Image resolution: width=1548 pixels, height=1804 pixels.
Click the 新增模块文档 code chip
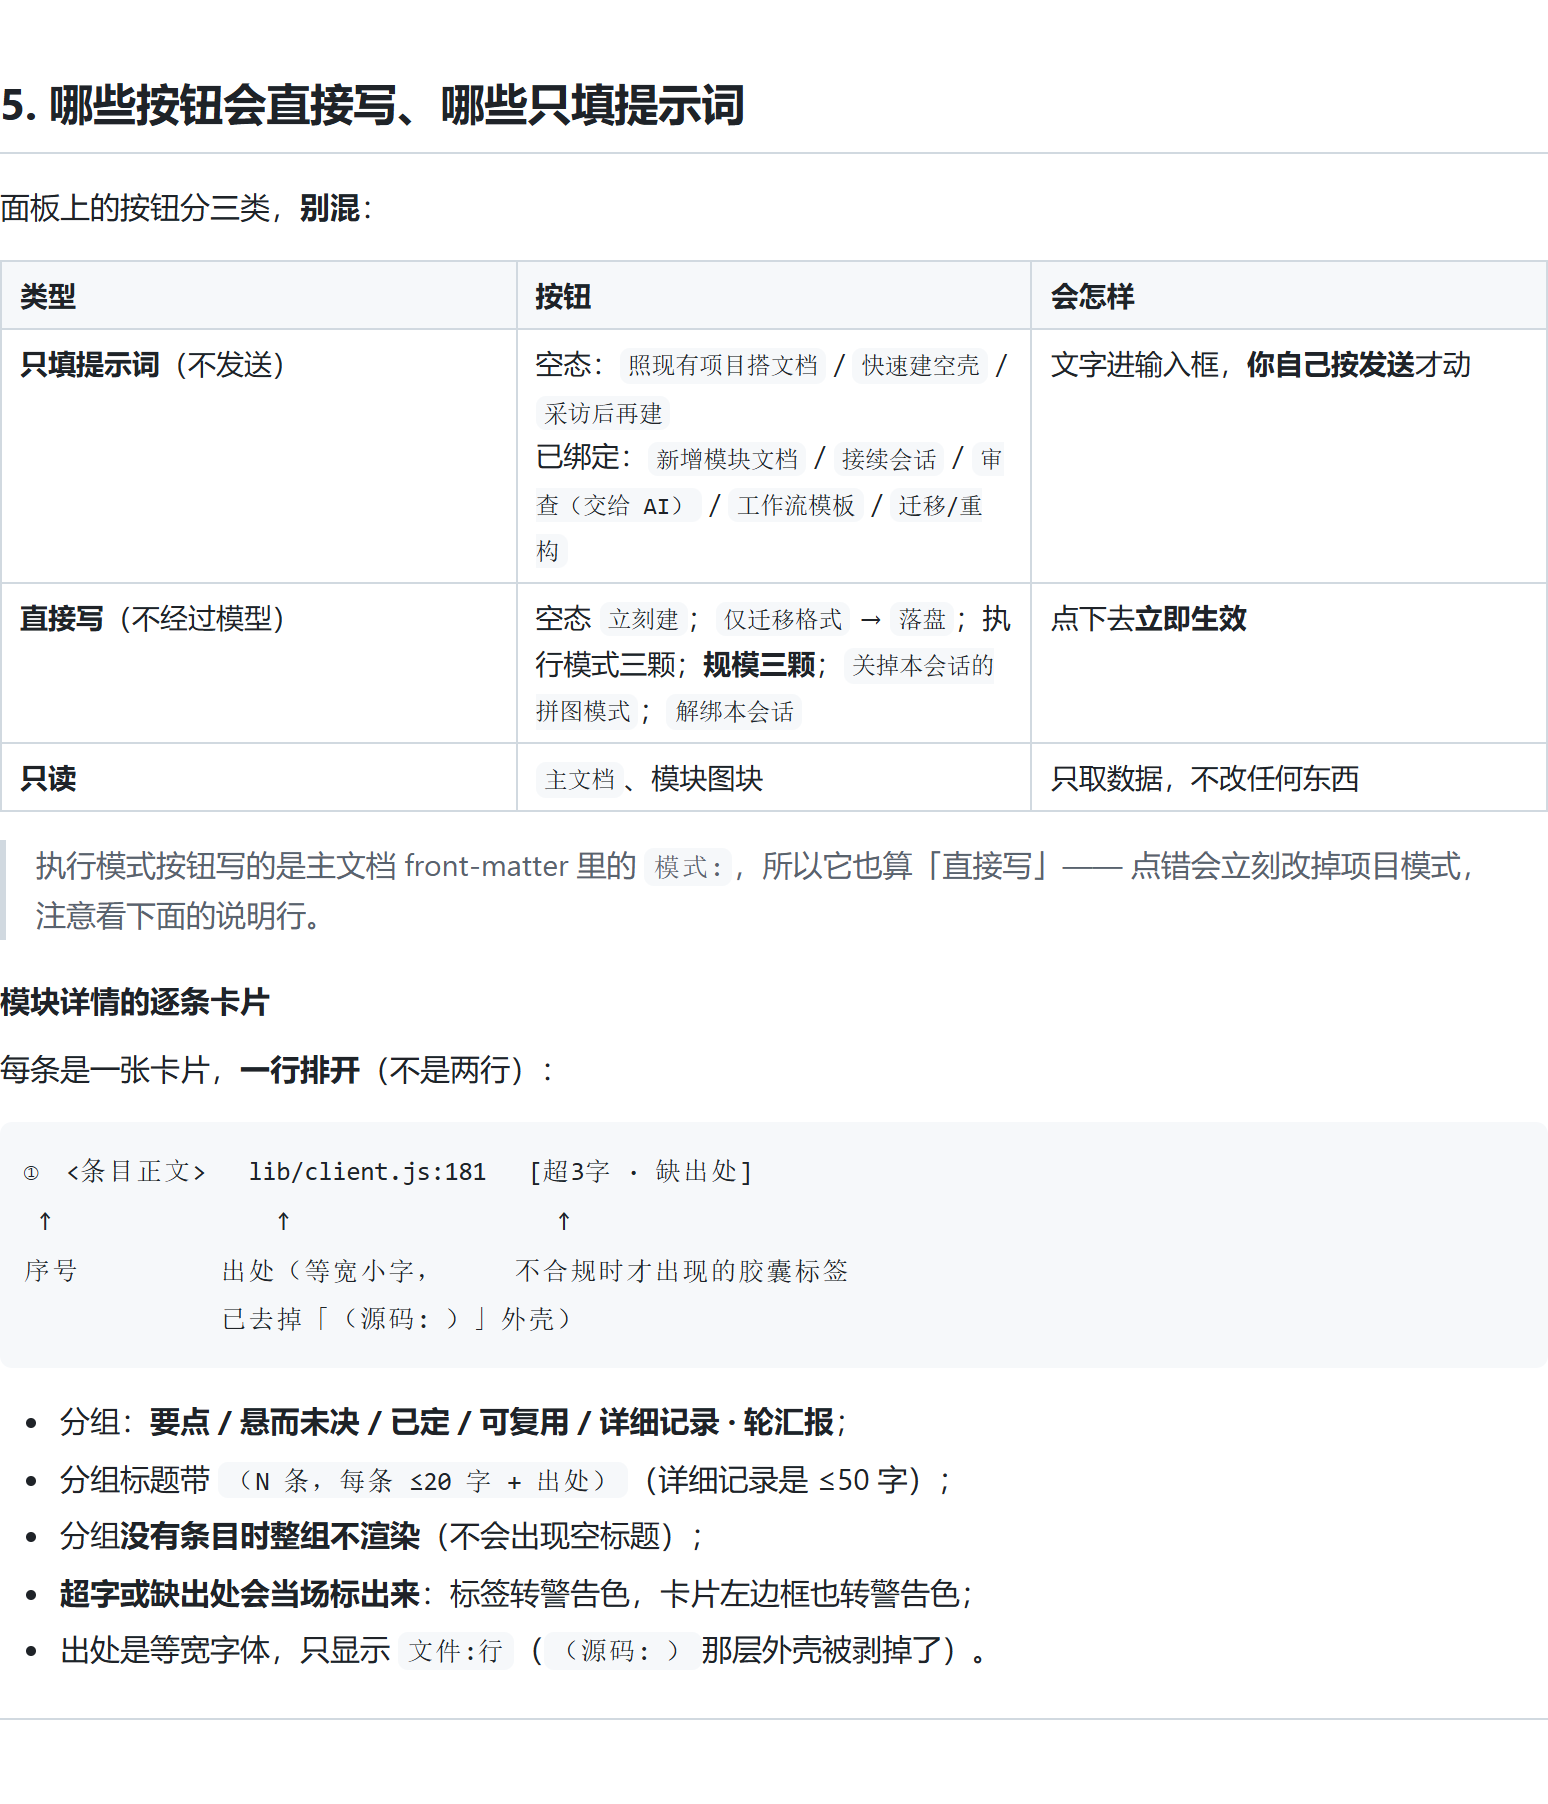727,459
